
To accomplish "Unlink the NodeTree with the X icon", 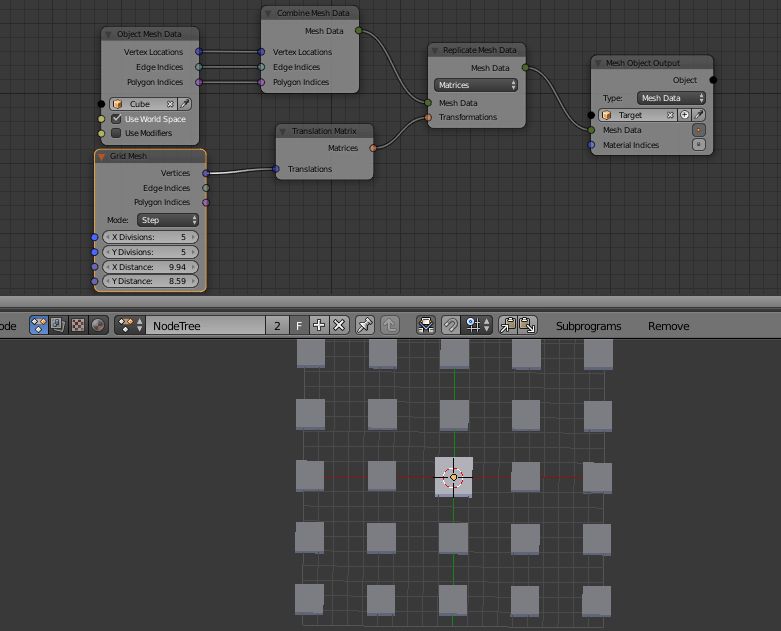I will click(339, 326).
